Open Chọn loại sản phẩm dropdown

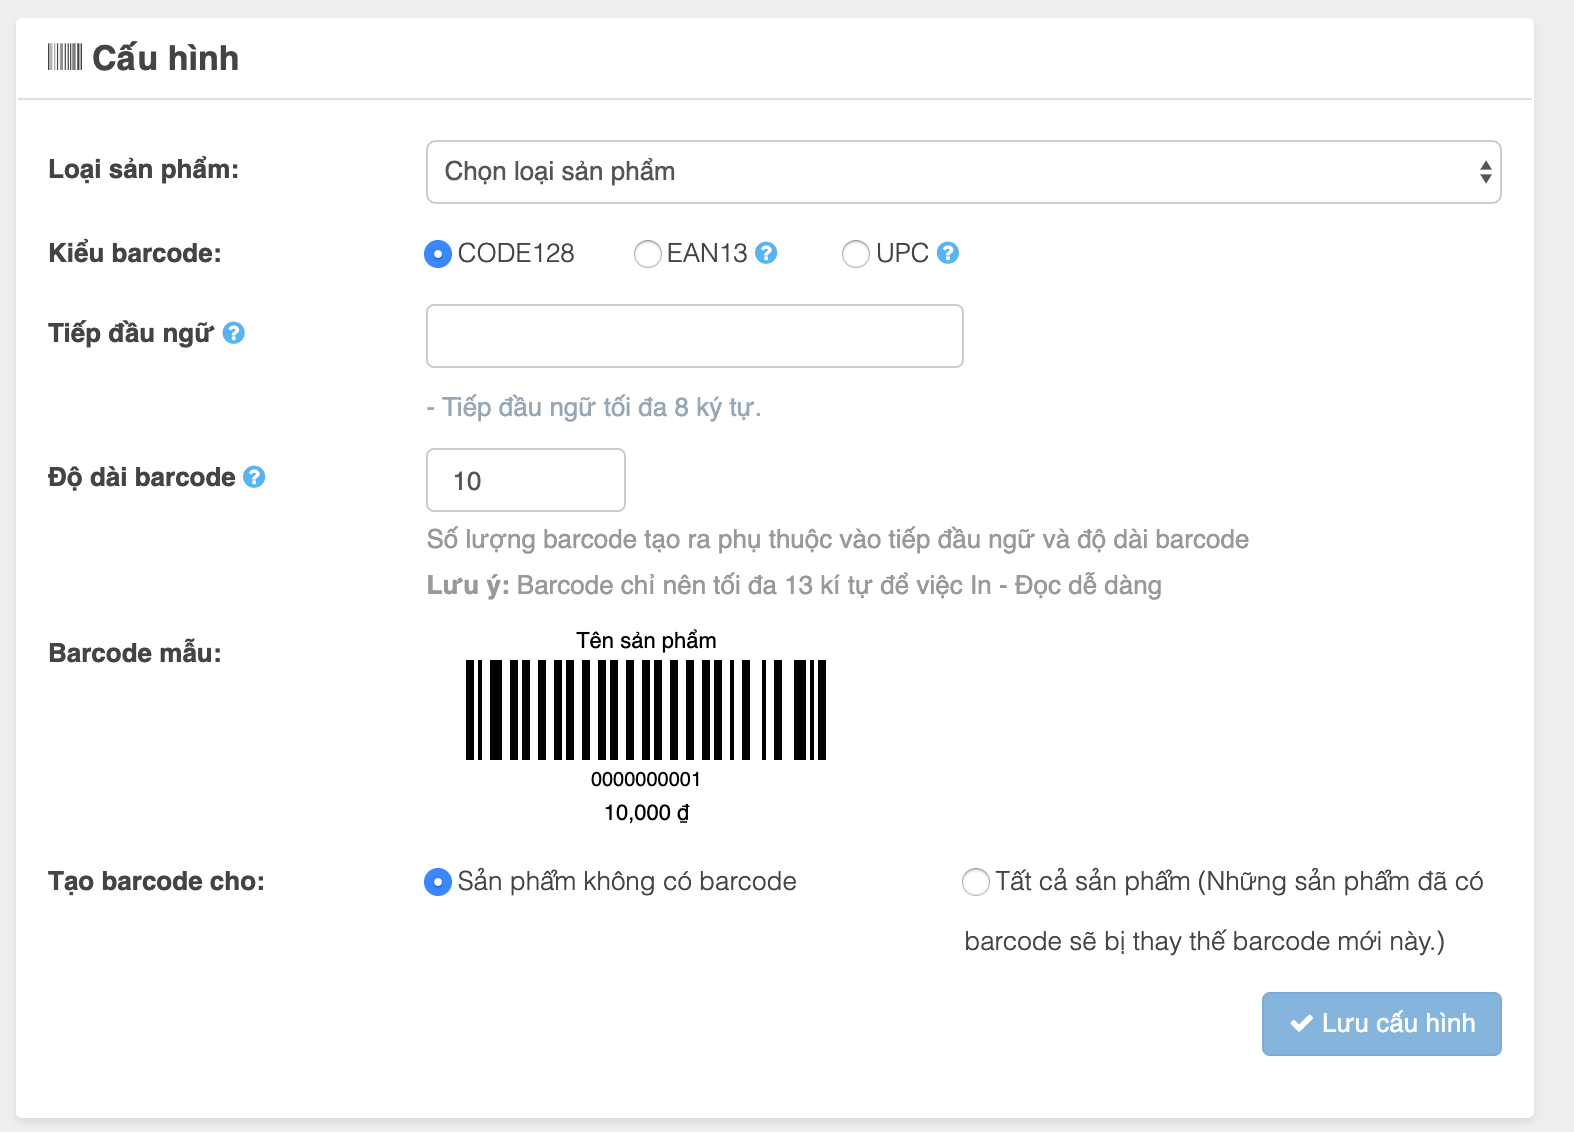[964, 172]
